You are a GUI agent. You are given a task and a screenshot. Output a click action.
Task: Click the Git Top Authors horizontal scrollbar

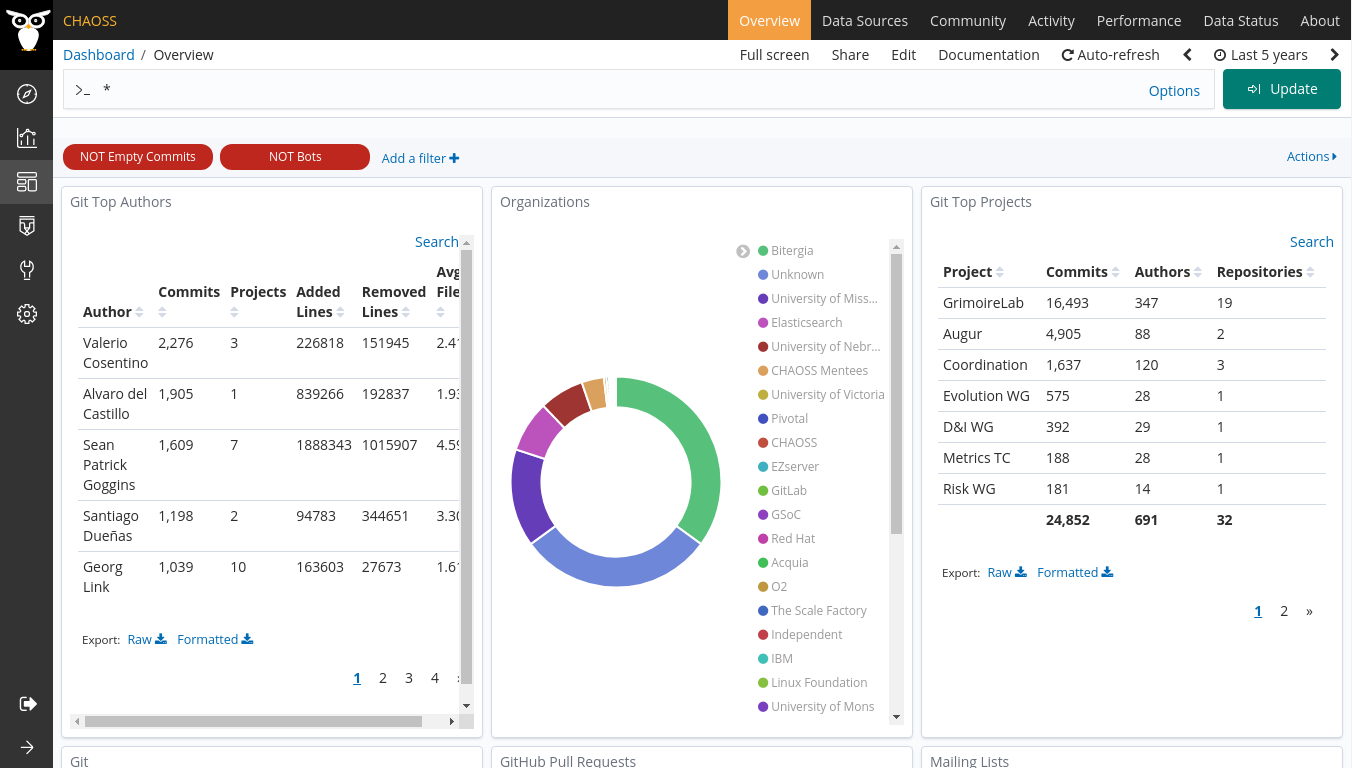tap(253, 721)
